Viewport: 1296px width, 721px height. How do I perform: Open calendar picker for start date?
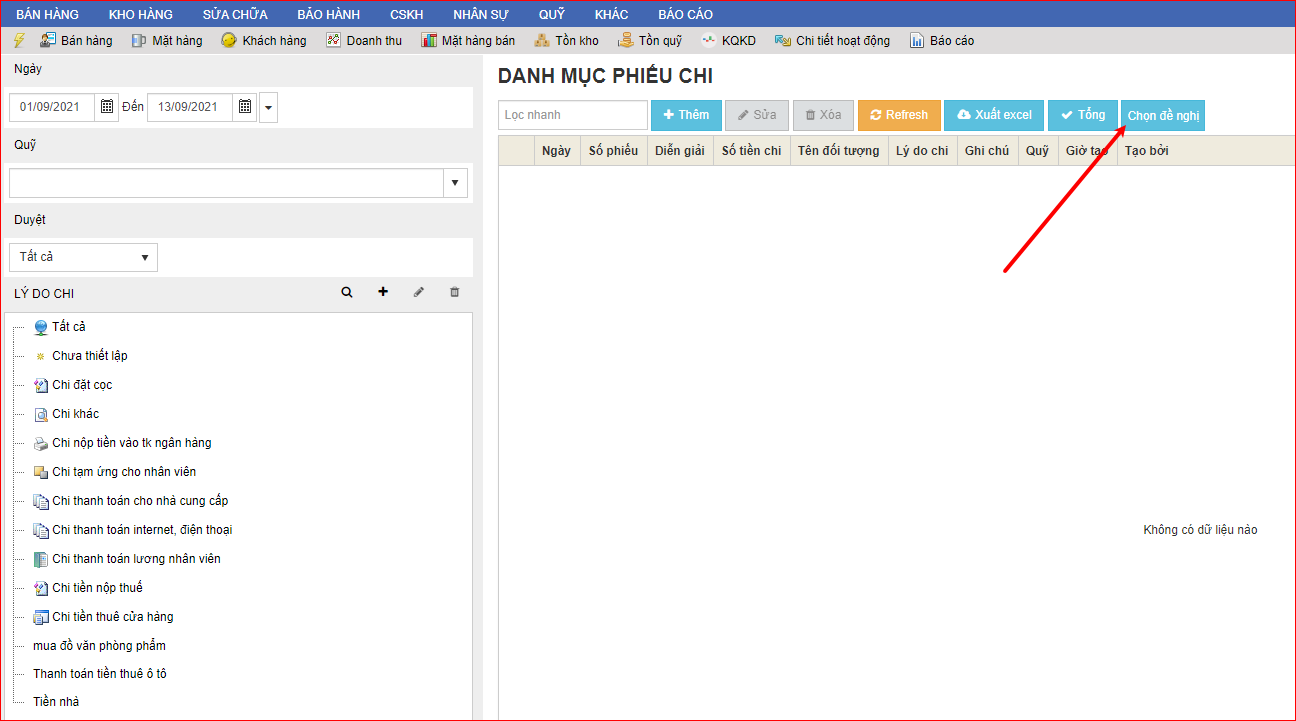[108, 107]
